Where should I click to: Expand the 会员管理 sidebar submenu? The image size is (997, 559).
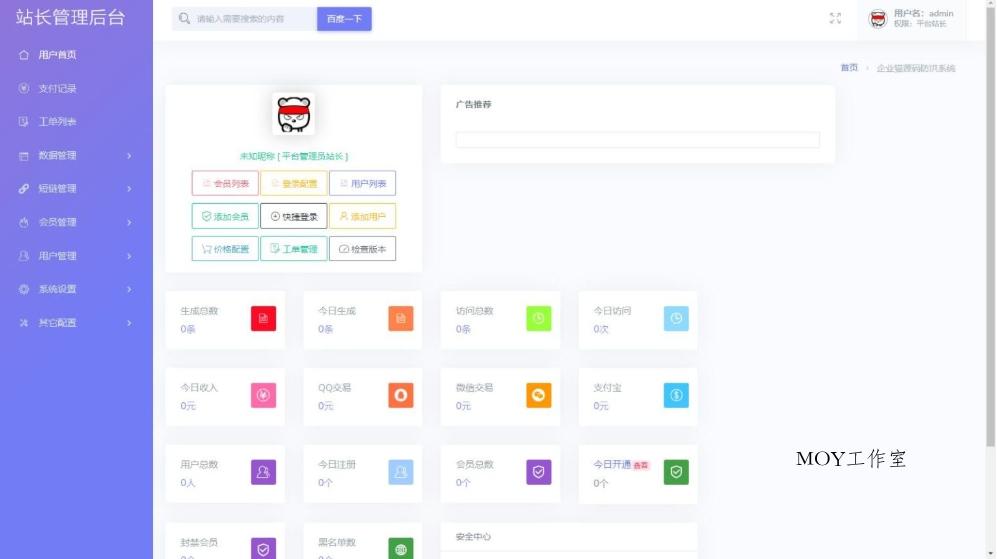(x=76, y=222)
